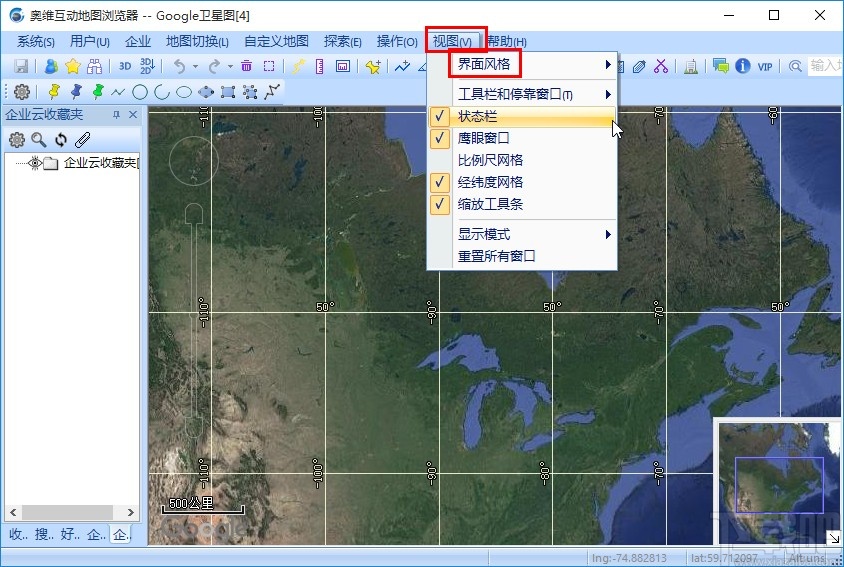Click the paperclip attachment icon

(82, 140)
